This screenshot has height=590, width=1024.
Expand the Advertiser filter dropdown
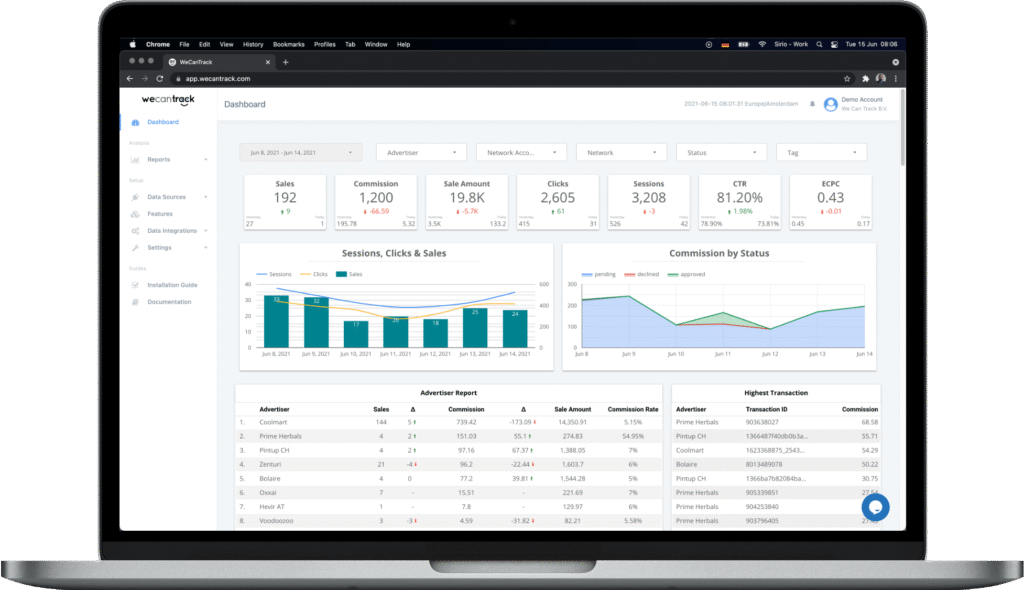[421, 152]
